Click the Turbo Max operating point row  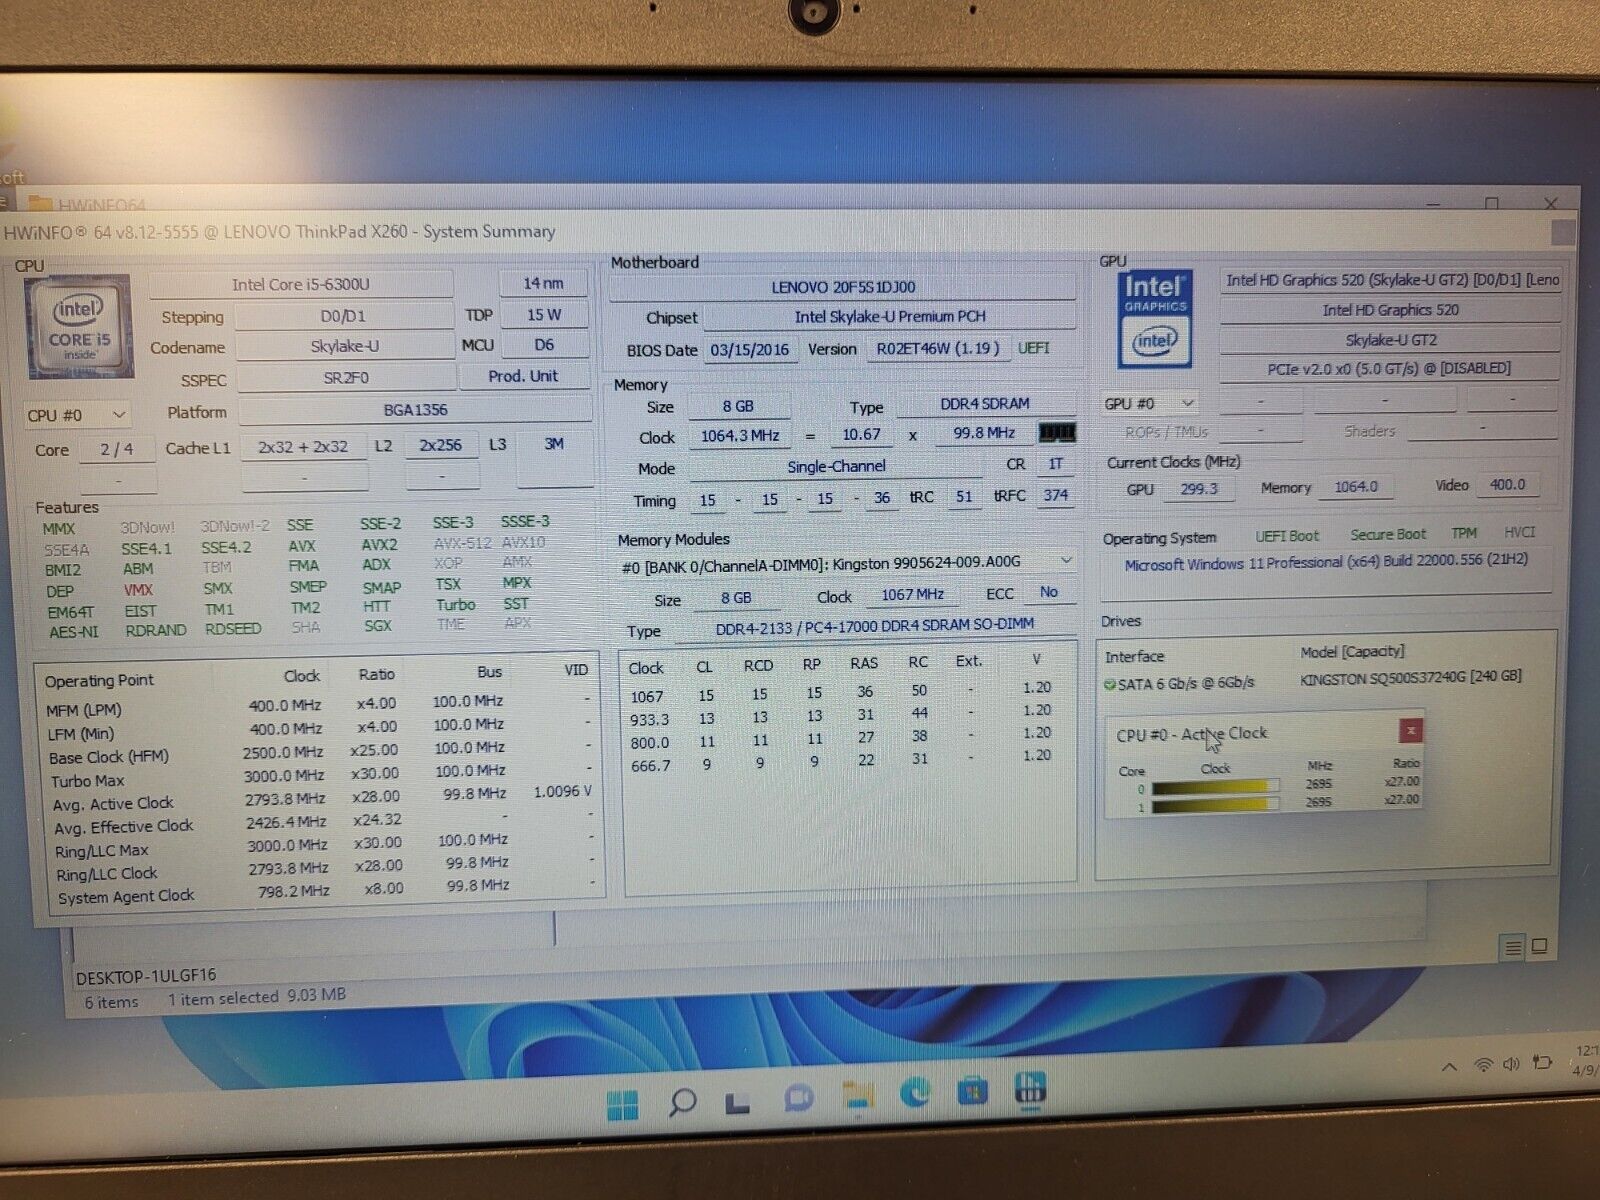318,777
